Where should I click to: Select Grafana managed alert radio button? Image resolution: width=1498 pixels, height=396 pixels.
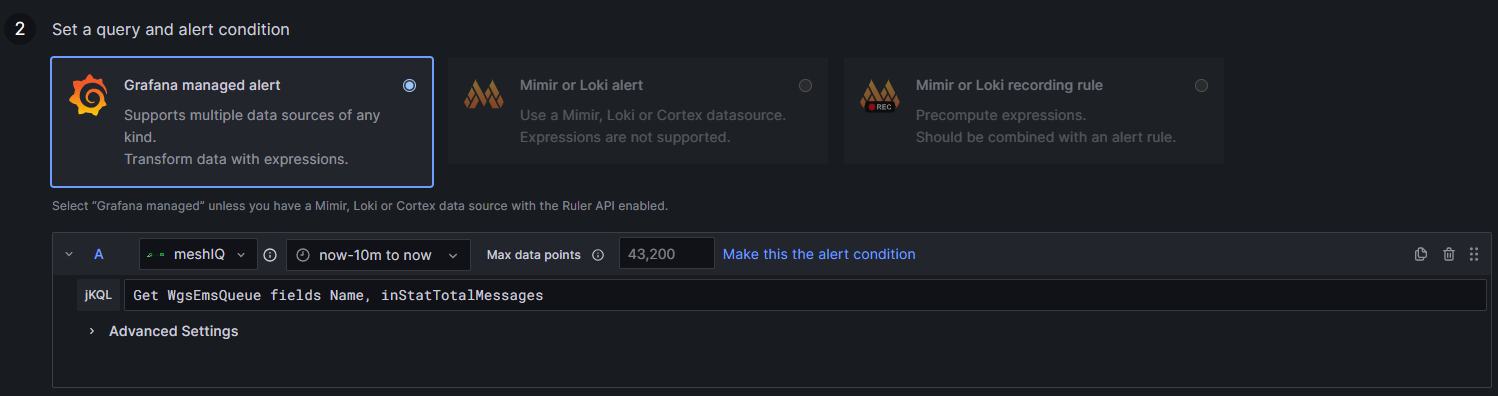point(409,86)
